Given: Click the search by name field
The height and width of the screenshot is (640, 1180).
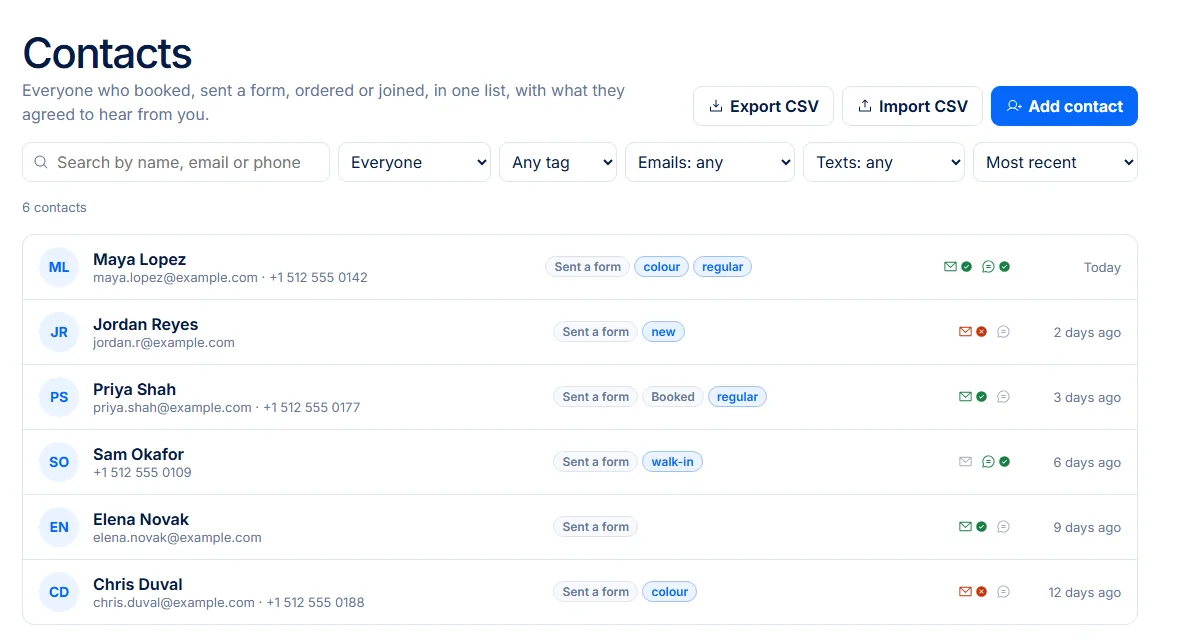Looking at the screenshot, I should (176, 162).
